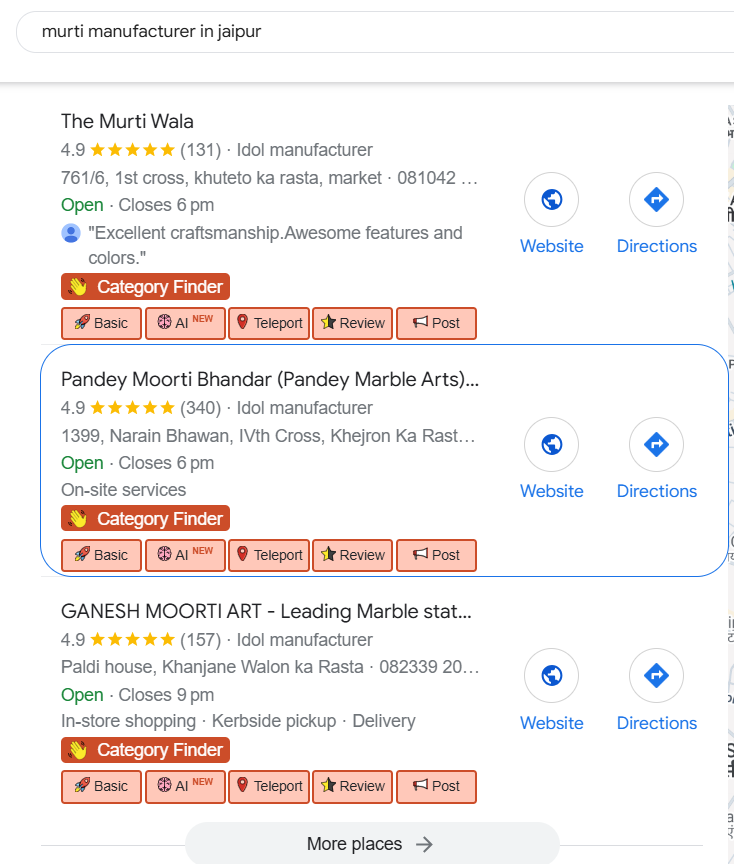Open Pandey Moorti Bhandar listing title
This screenshot has width=734, height=864.
pos(270,380)
